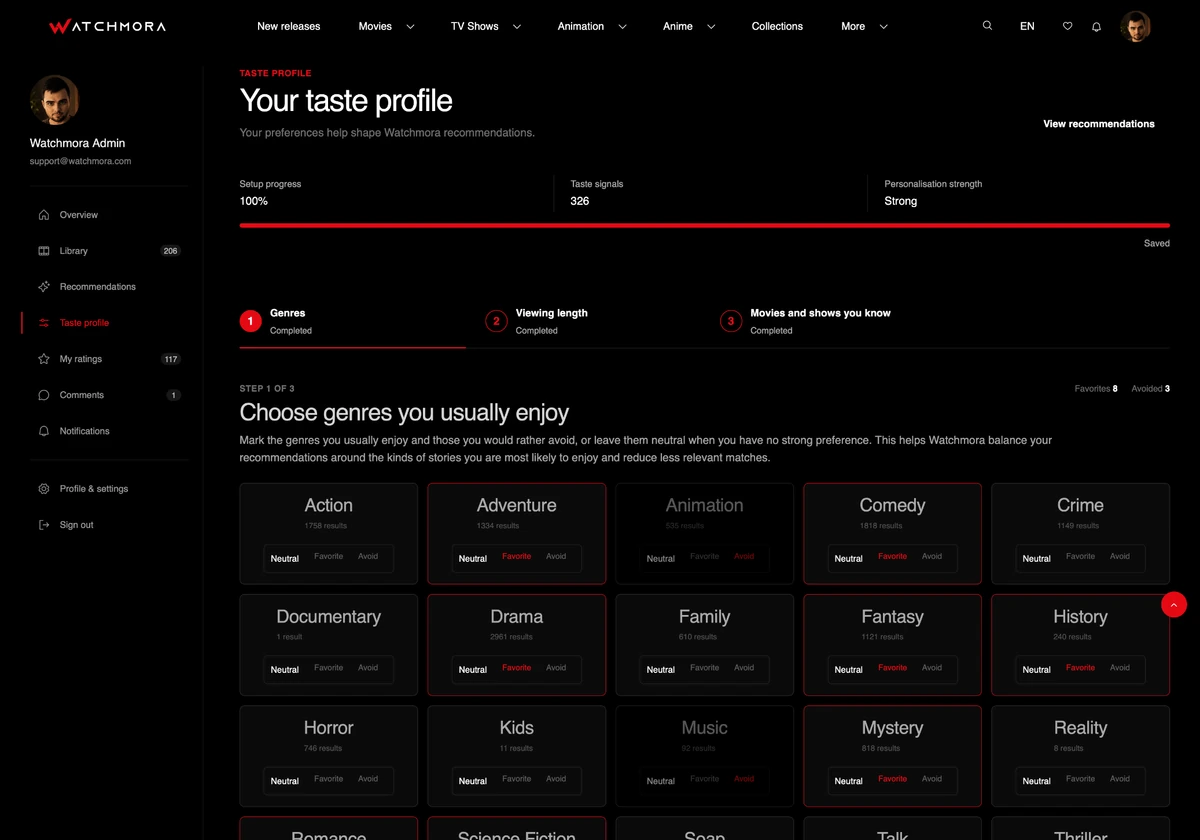
Task: Expand the Movies dropdown chevron
Action: coord(410,27)
